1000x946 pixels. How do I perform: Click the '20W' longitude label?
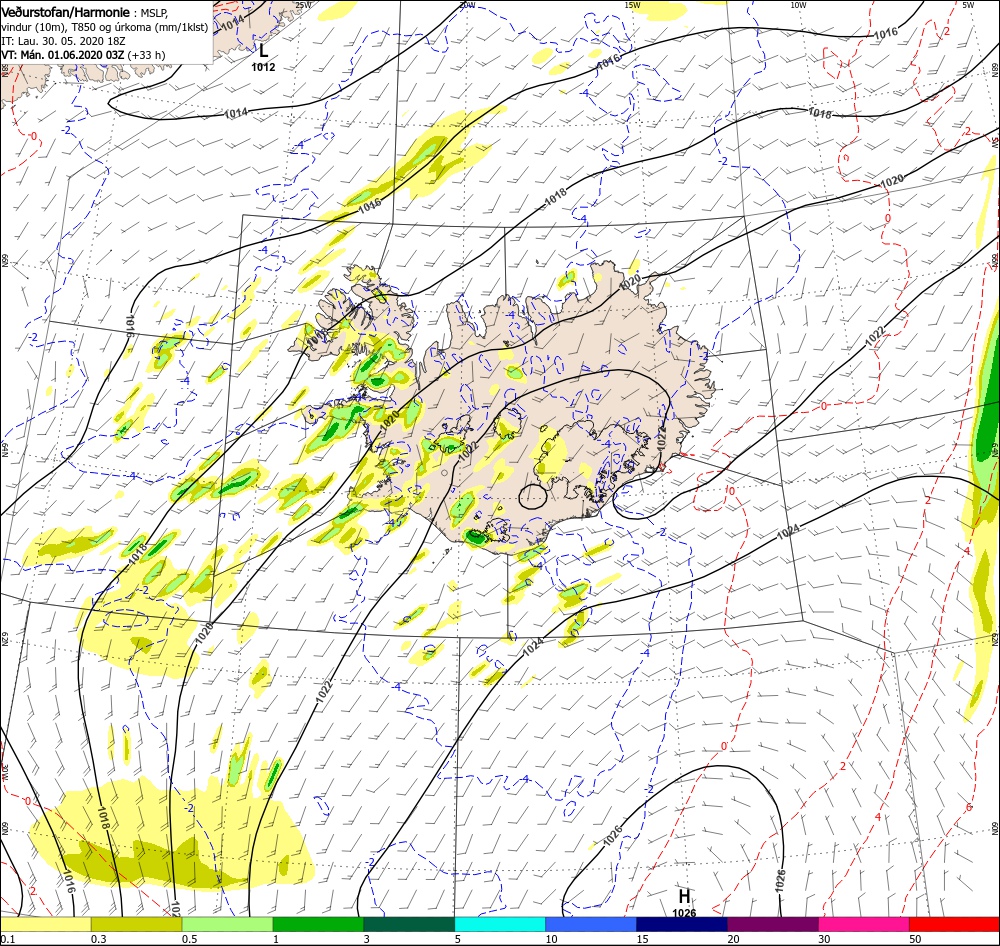coord(467,4)
